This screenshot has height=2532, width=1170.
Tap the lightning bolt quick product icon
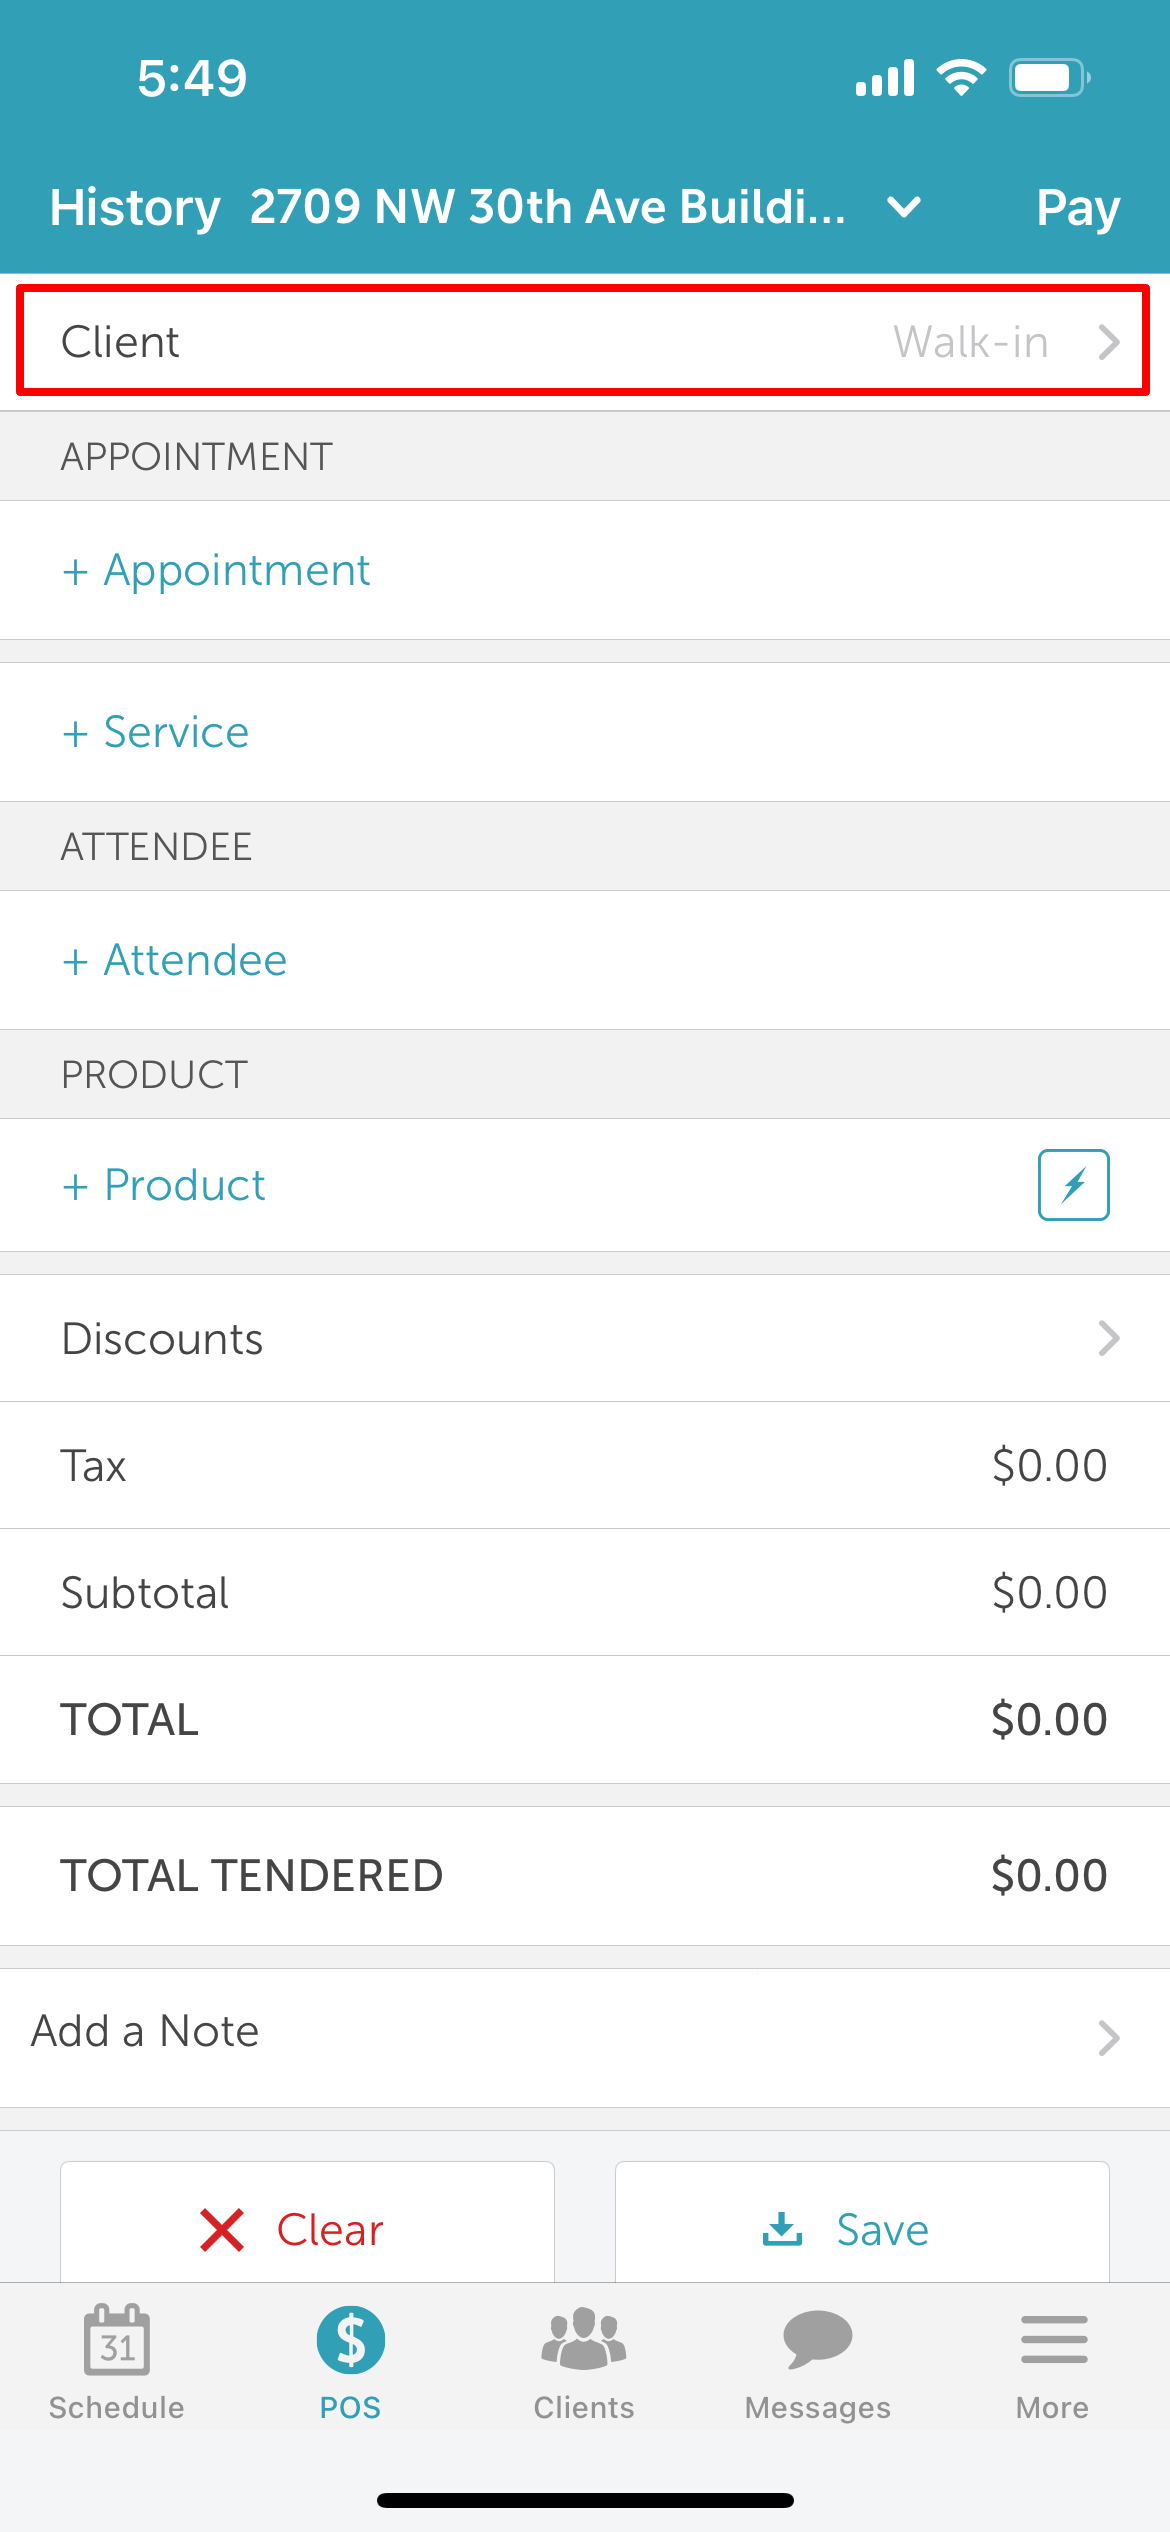click(1073, 1185)
